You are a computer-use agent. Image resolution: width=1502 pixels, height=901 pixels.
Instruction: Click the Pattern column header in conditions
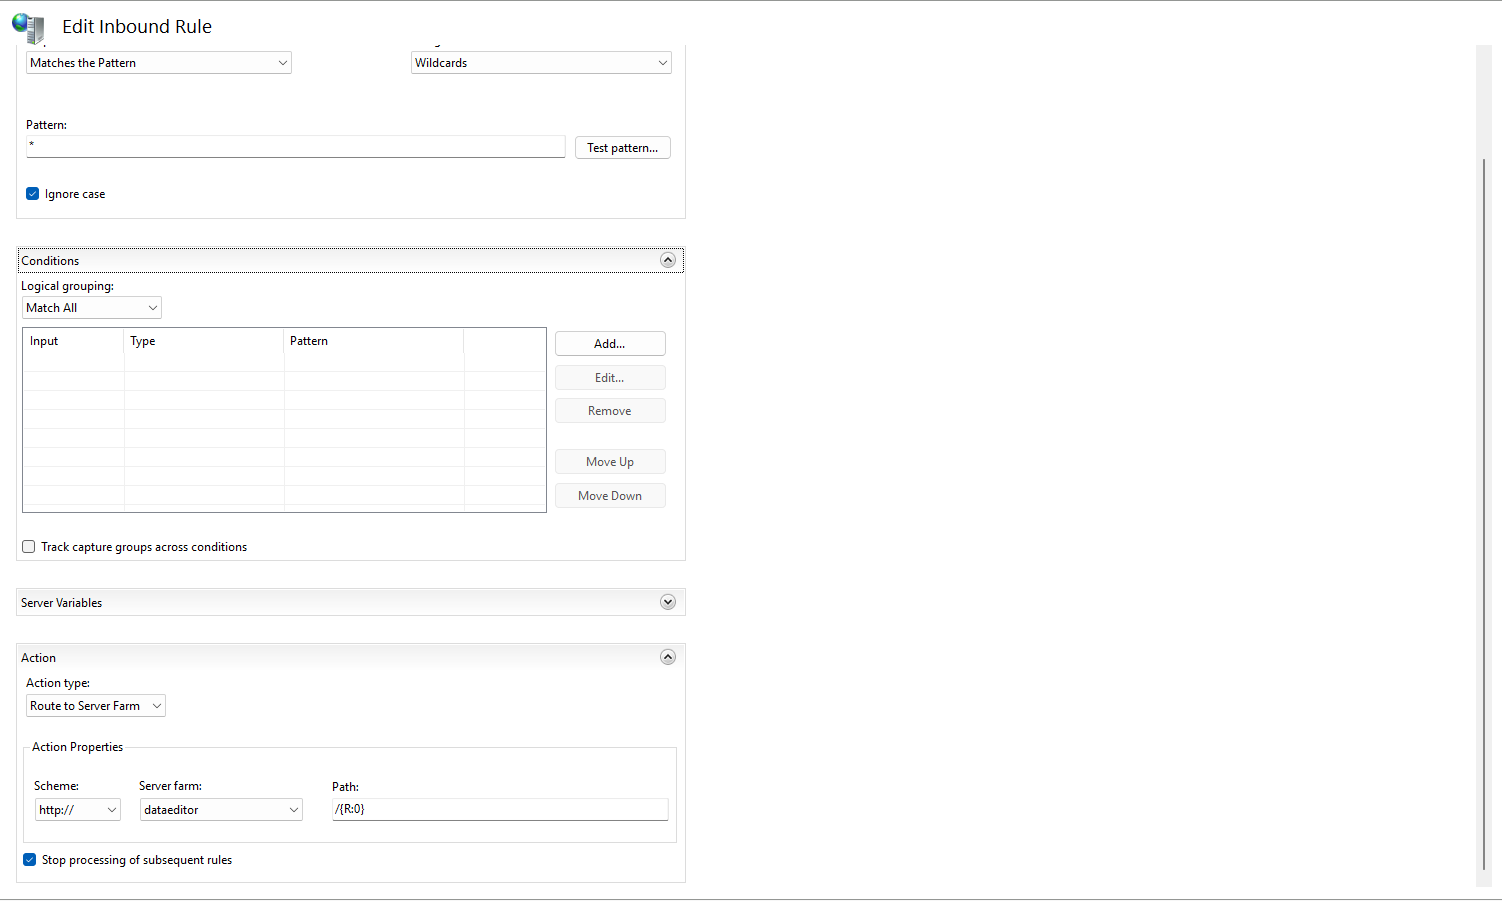(x=374, y=341)
